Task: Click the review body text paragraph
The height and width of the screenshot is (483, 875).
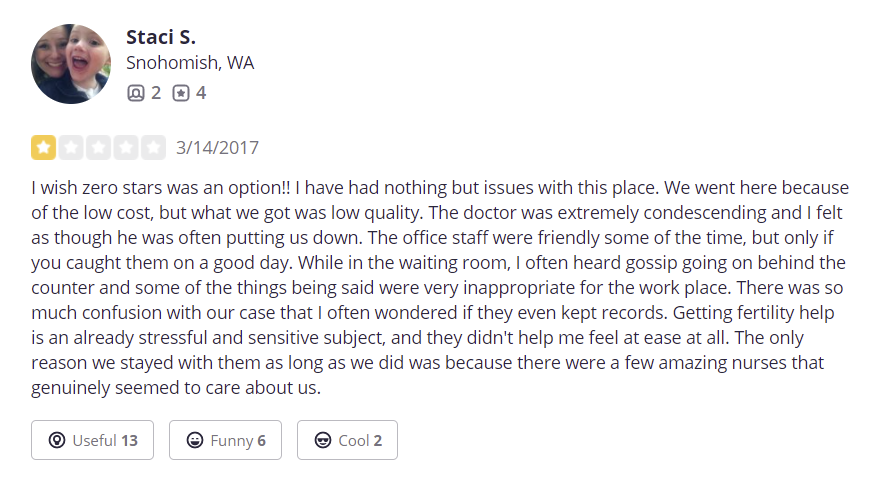Action: [x=440, y=288]
